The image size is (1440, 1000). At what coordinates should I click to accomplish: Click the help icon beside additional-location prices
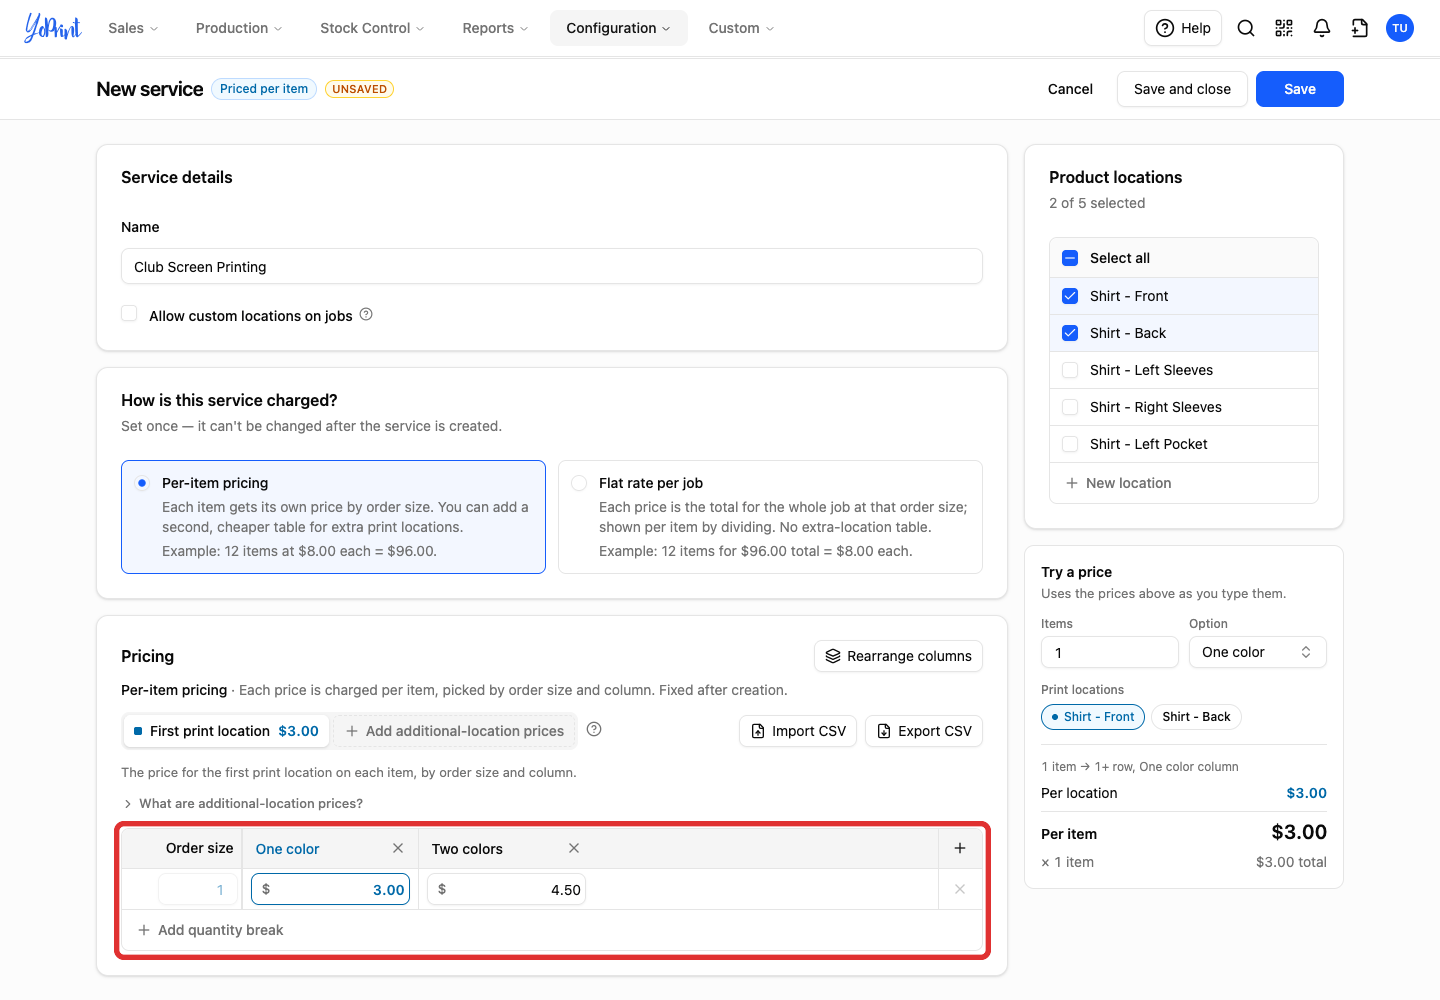tap(594, 729)
